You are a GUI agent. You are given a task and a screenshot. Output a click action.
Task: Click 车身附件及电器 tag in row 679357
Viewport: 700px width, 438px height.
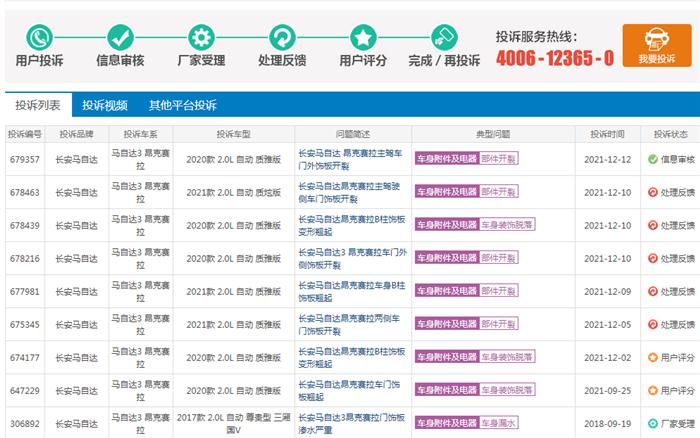[447, 159]
